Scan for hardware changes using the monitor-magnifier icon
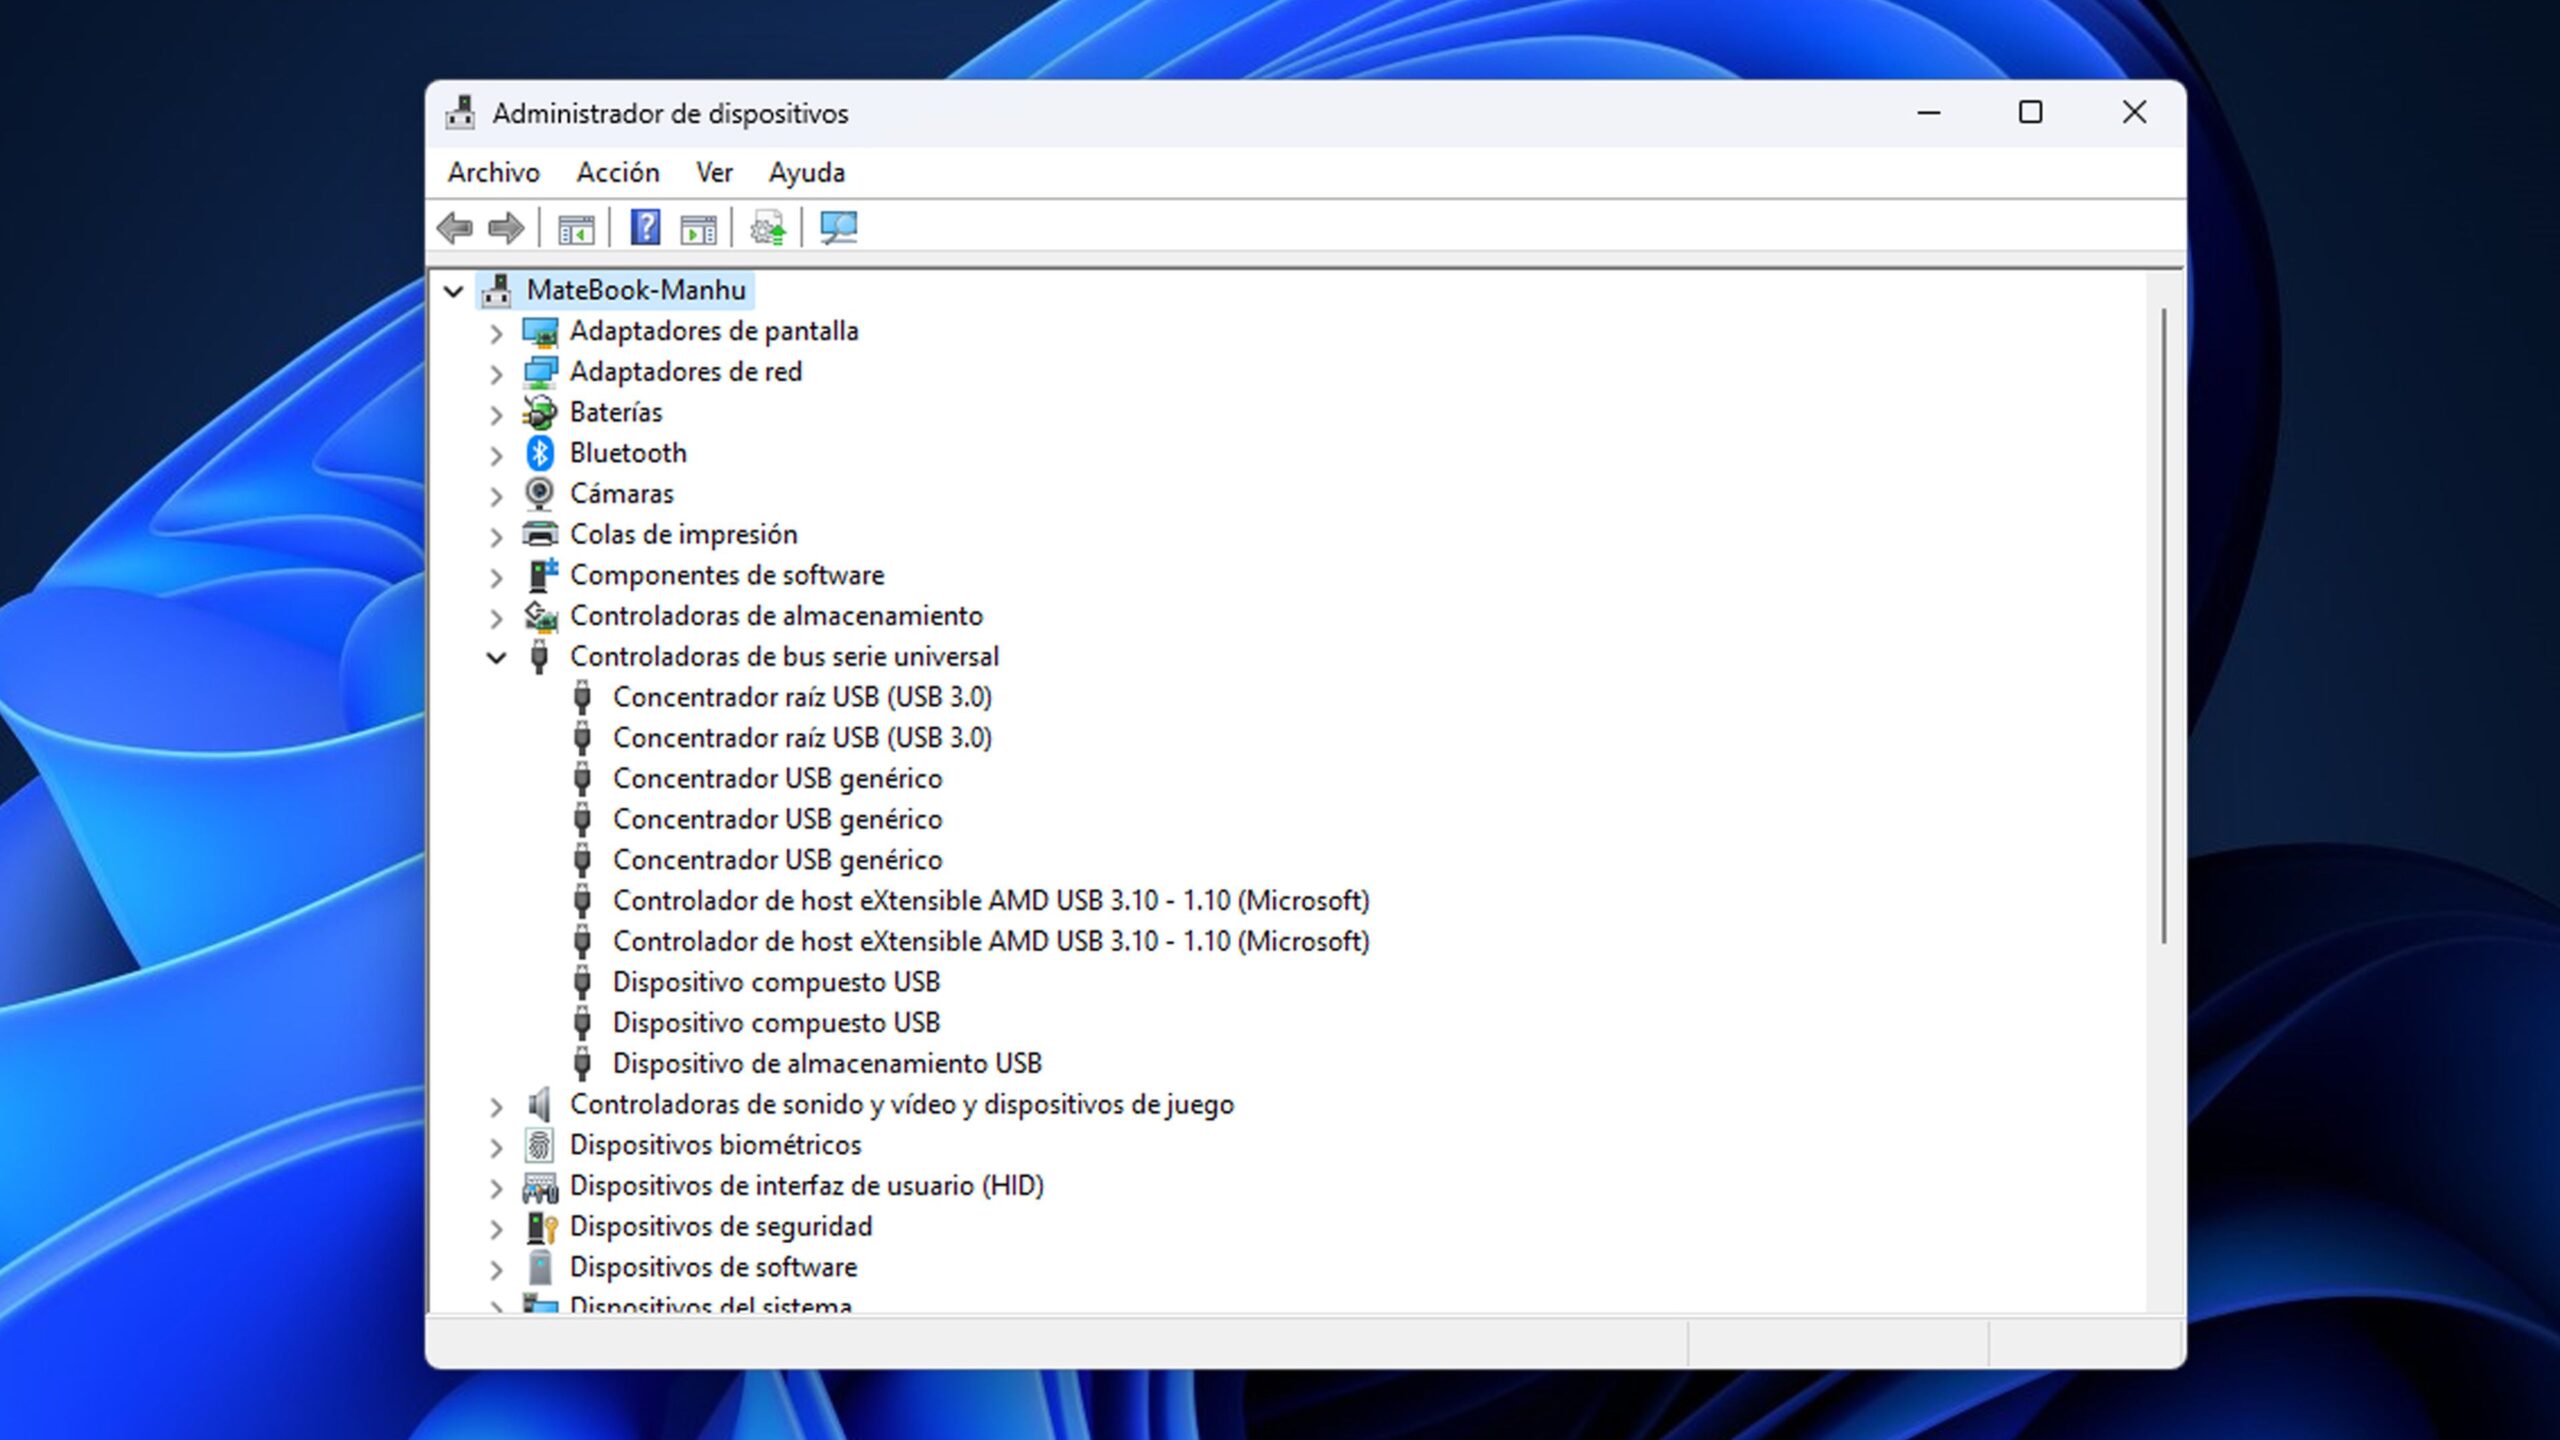This screenshot has height=1440, width=2560. (x=838, y=228)
